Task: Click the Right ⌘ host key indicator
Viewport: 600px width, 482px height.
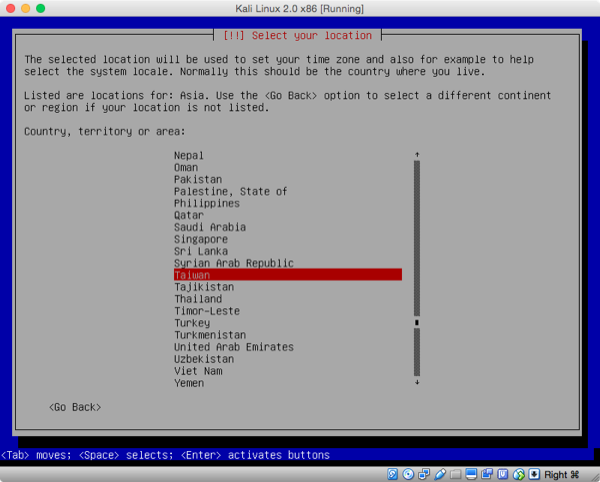Action: [561, 475]
